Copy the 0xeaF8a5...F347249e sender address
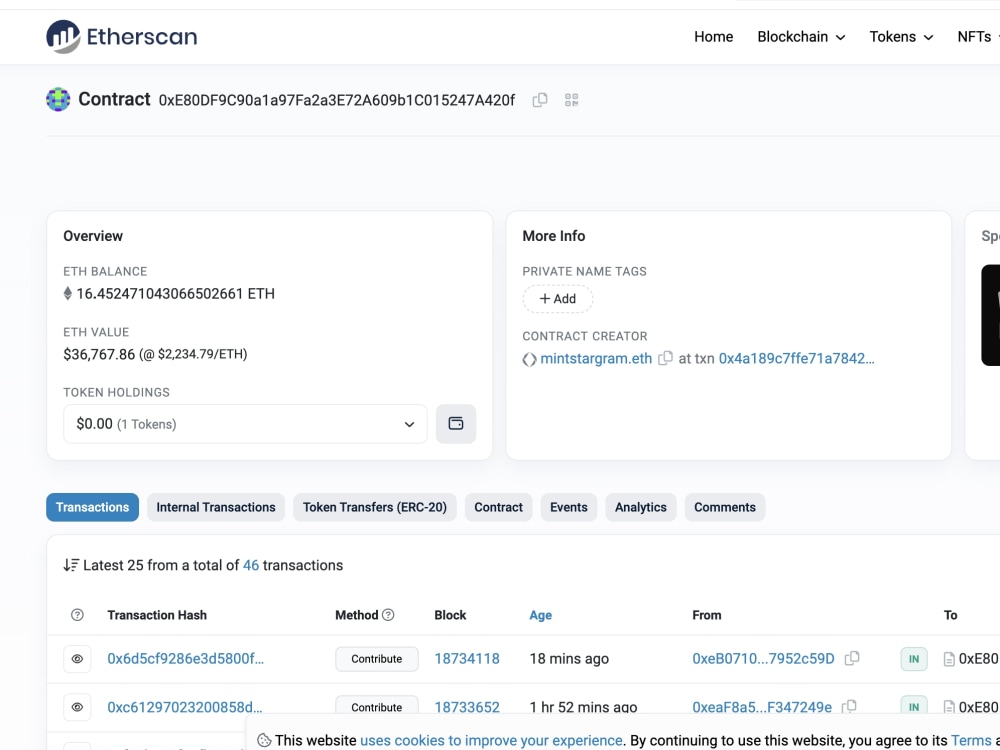1000x750 pixels. (x=849, y=707)
